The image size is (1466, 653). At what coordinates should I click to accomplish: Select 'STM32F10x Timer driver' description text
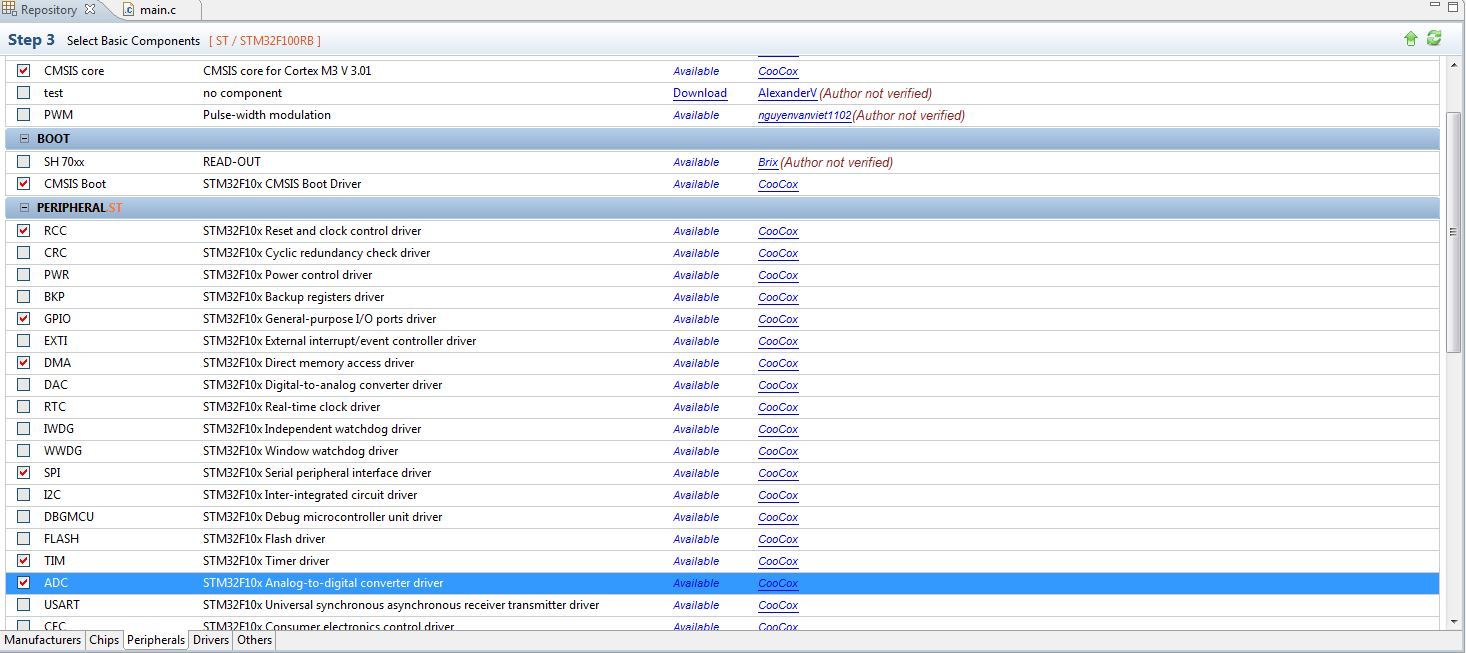[266, 561]
